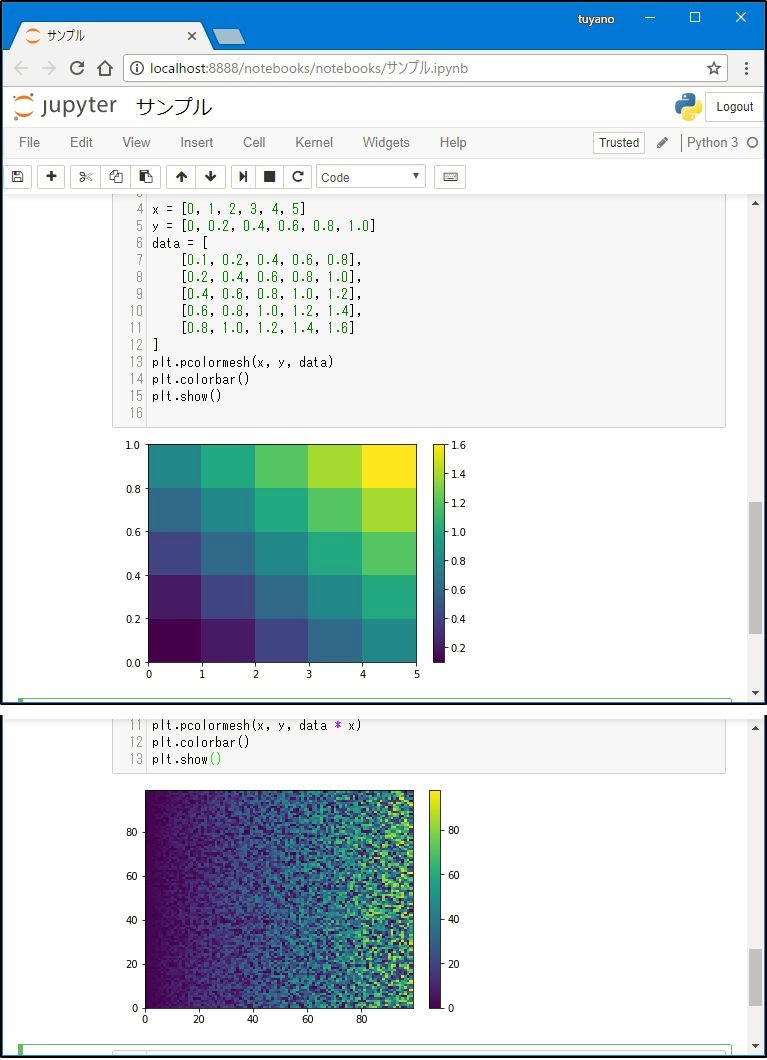Copy selected cells icon
Screen dimensions: 767x1060
tap(116, 177)
